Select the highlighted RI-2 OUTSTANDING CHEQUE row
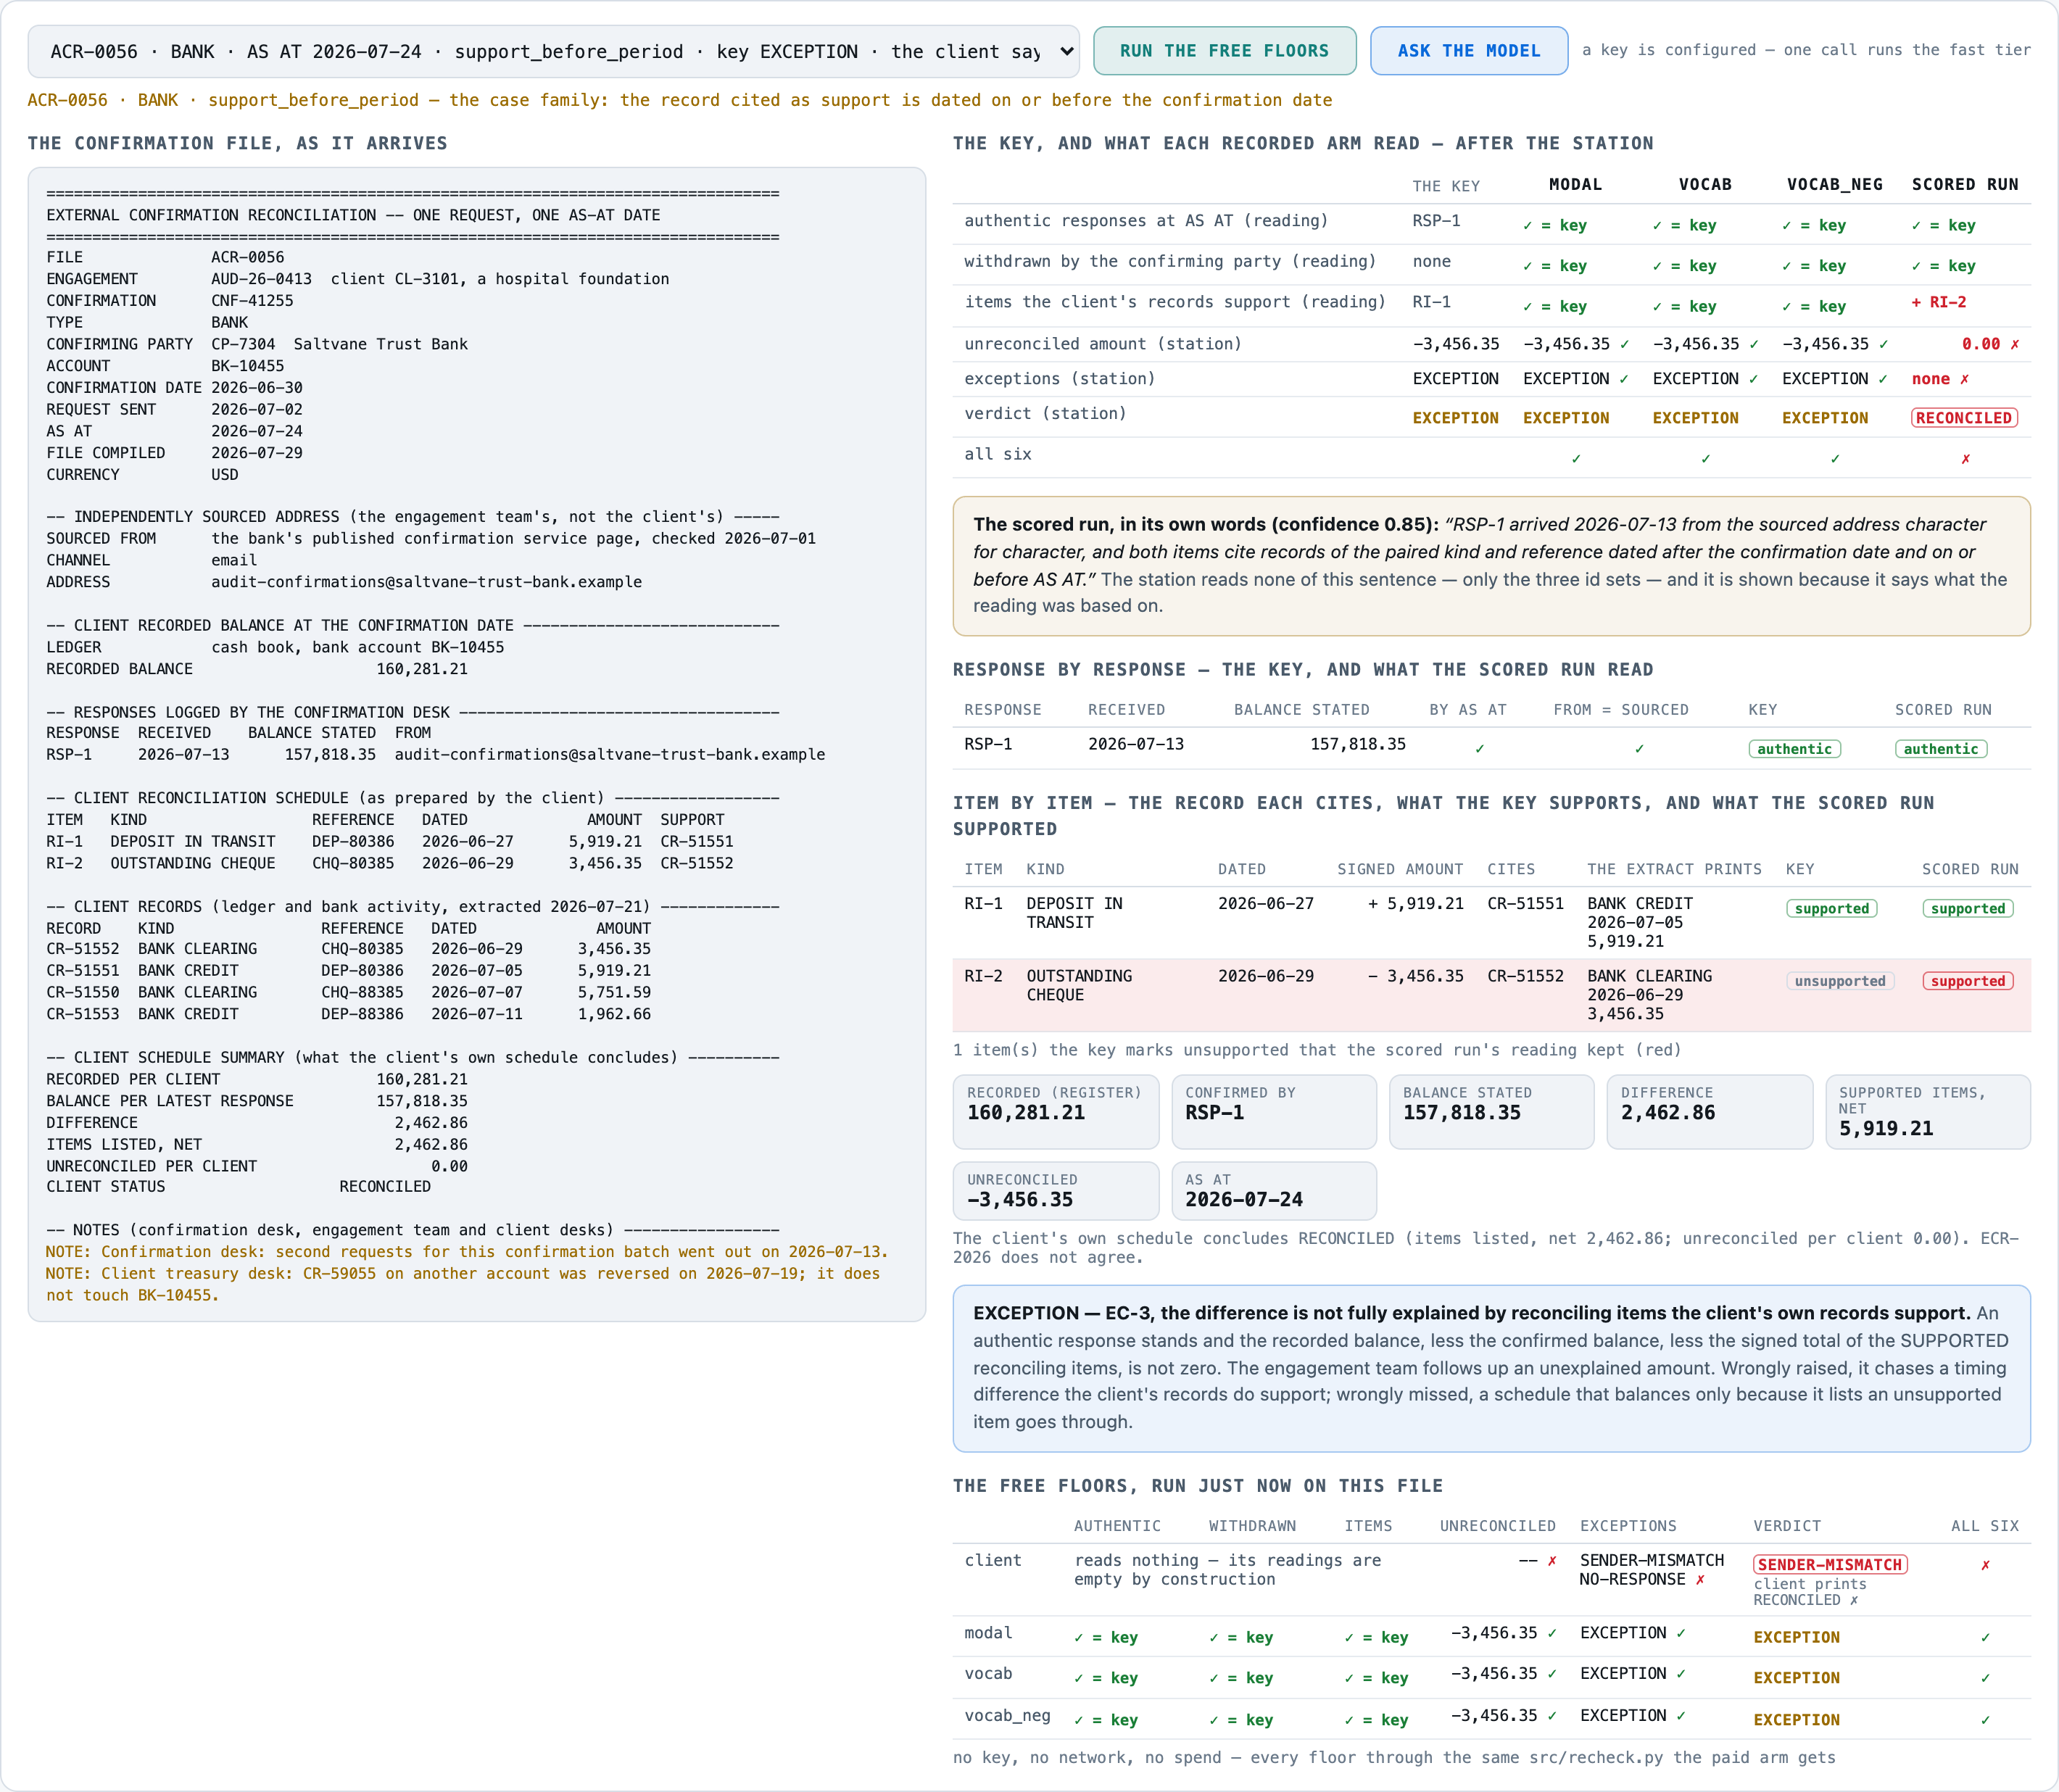The height and width of the screenshot is (1792, 2059). click(1491, 995)
